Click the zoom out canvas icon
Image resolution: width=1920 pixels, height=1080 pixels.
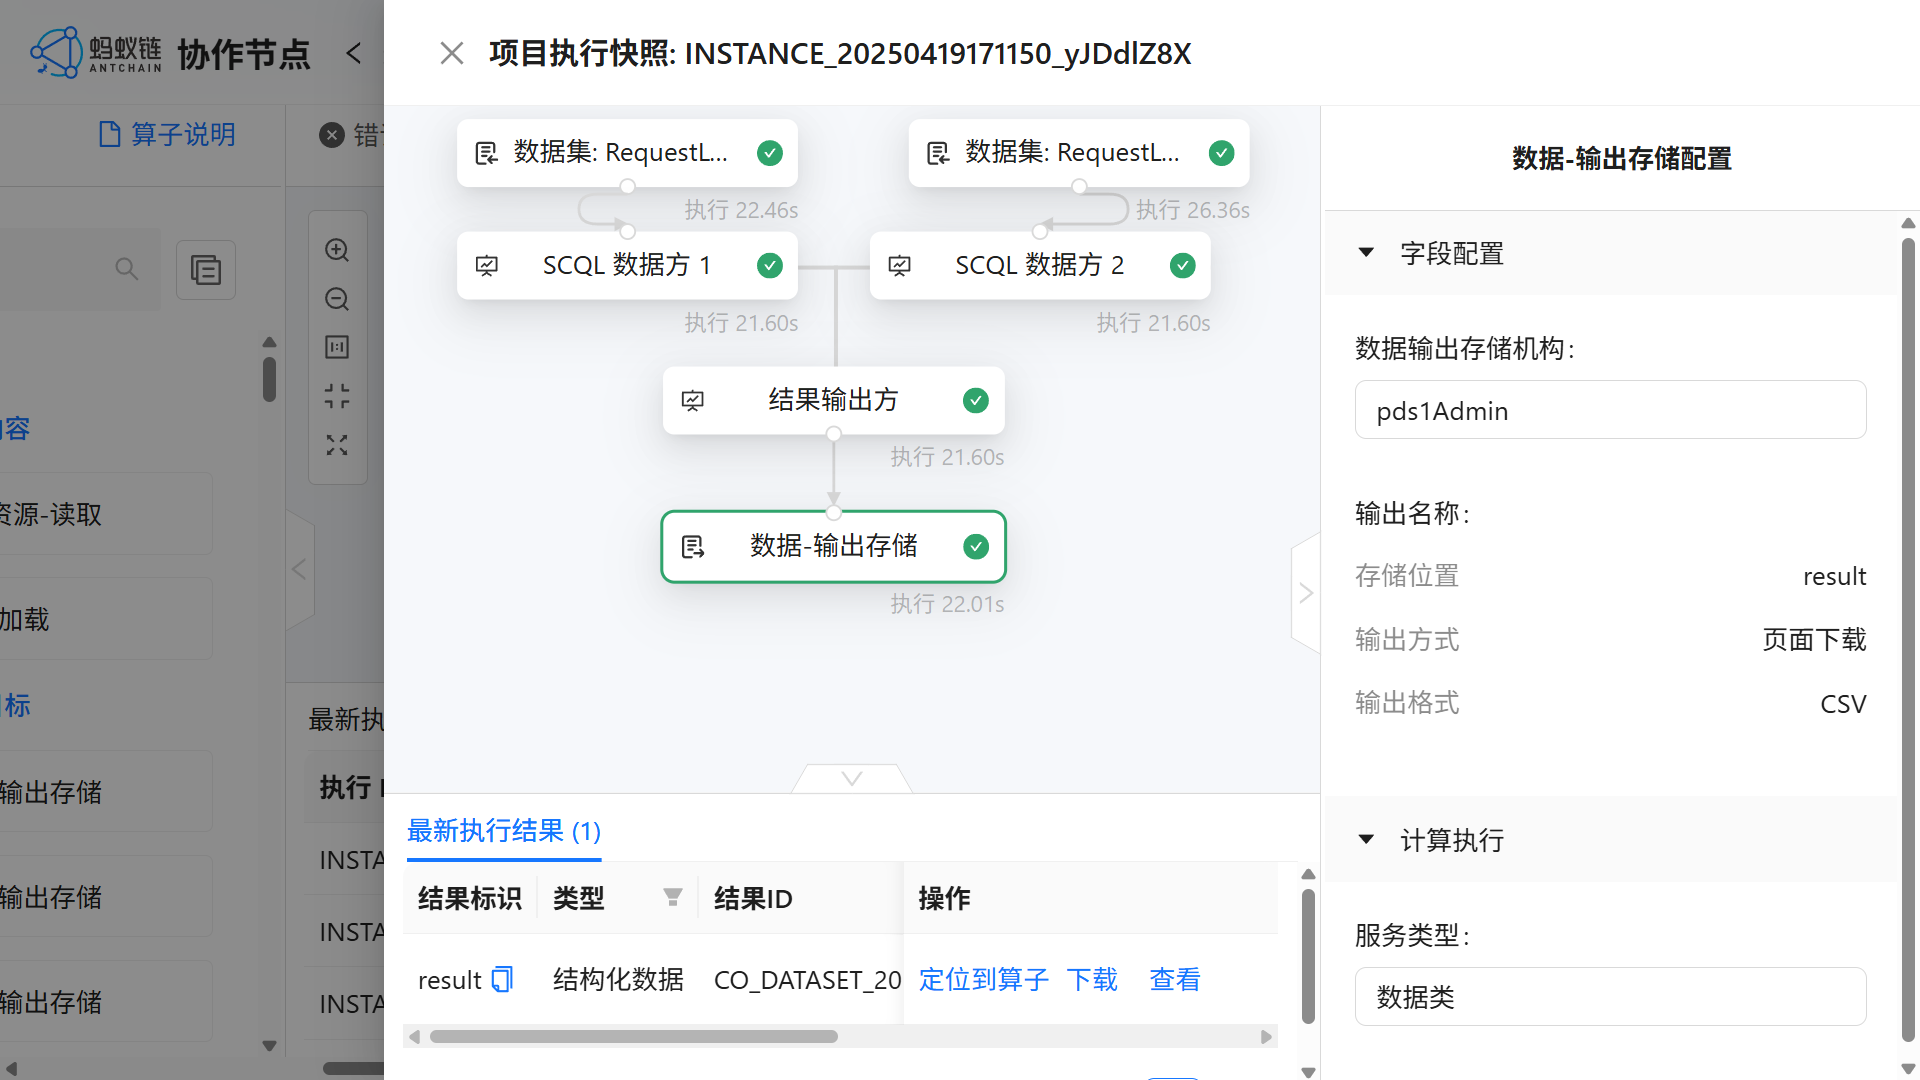tap(337, 299)
